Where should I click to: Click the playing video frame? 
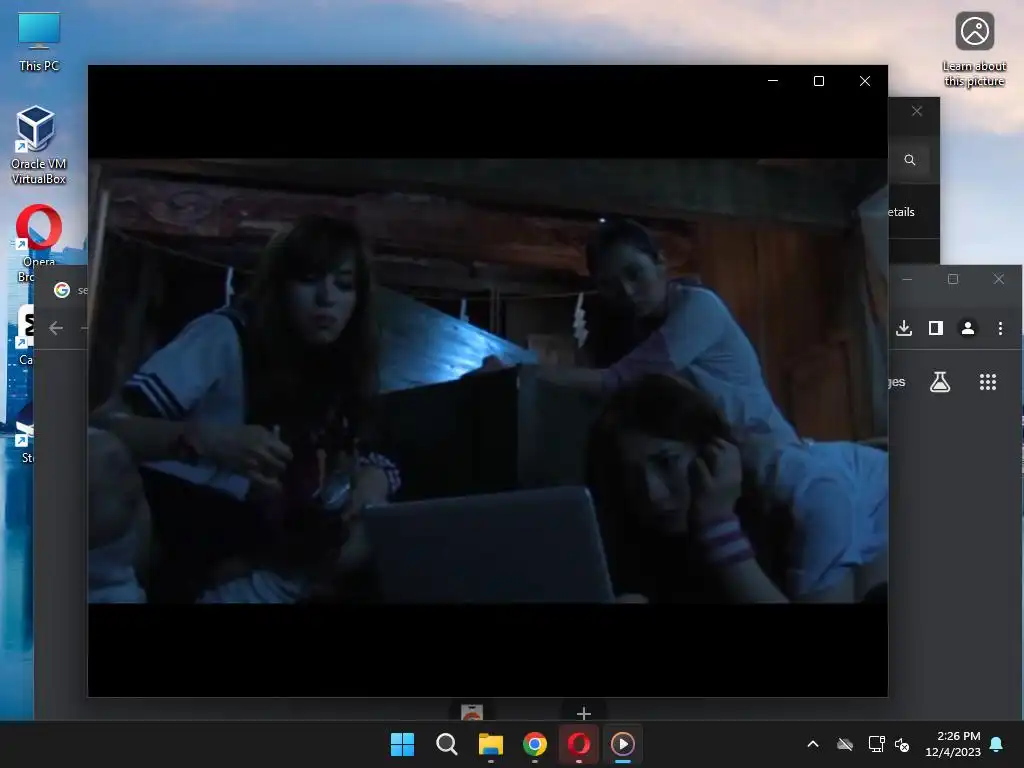tap(488, 381)
